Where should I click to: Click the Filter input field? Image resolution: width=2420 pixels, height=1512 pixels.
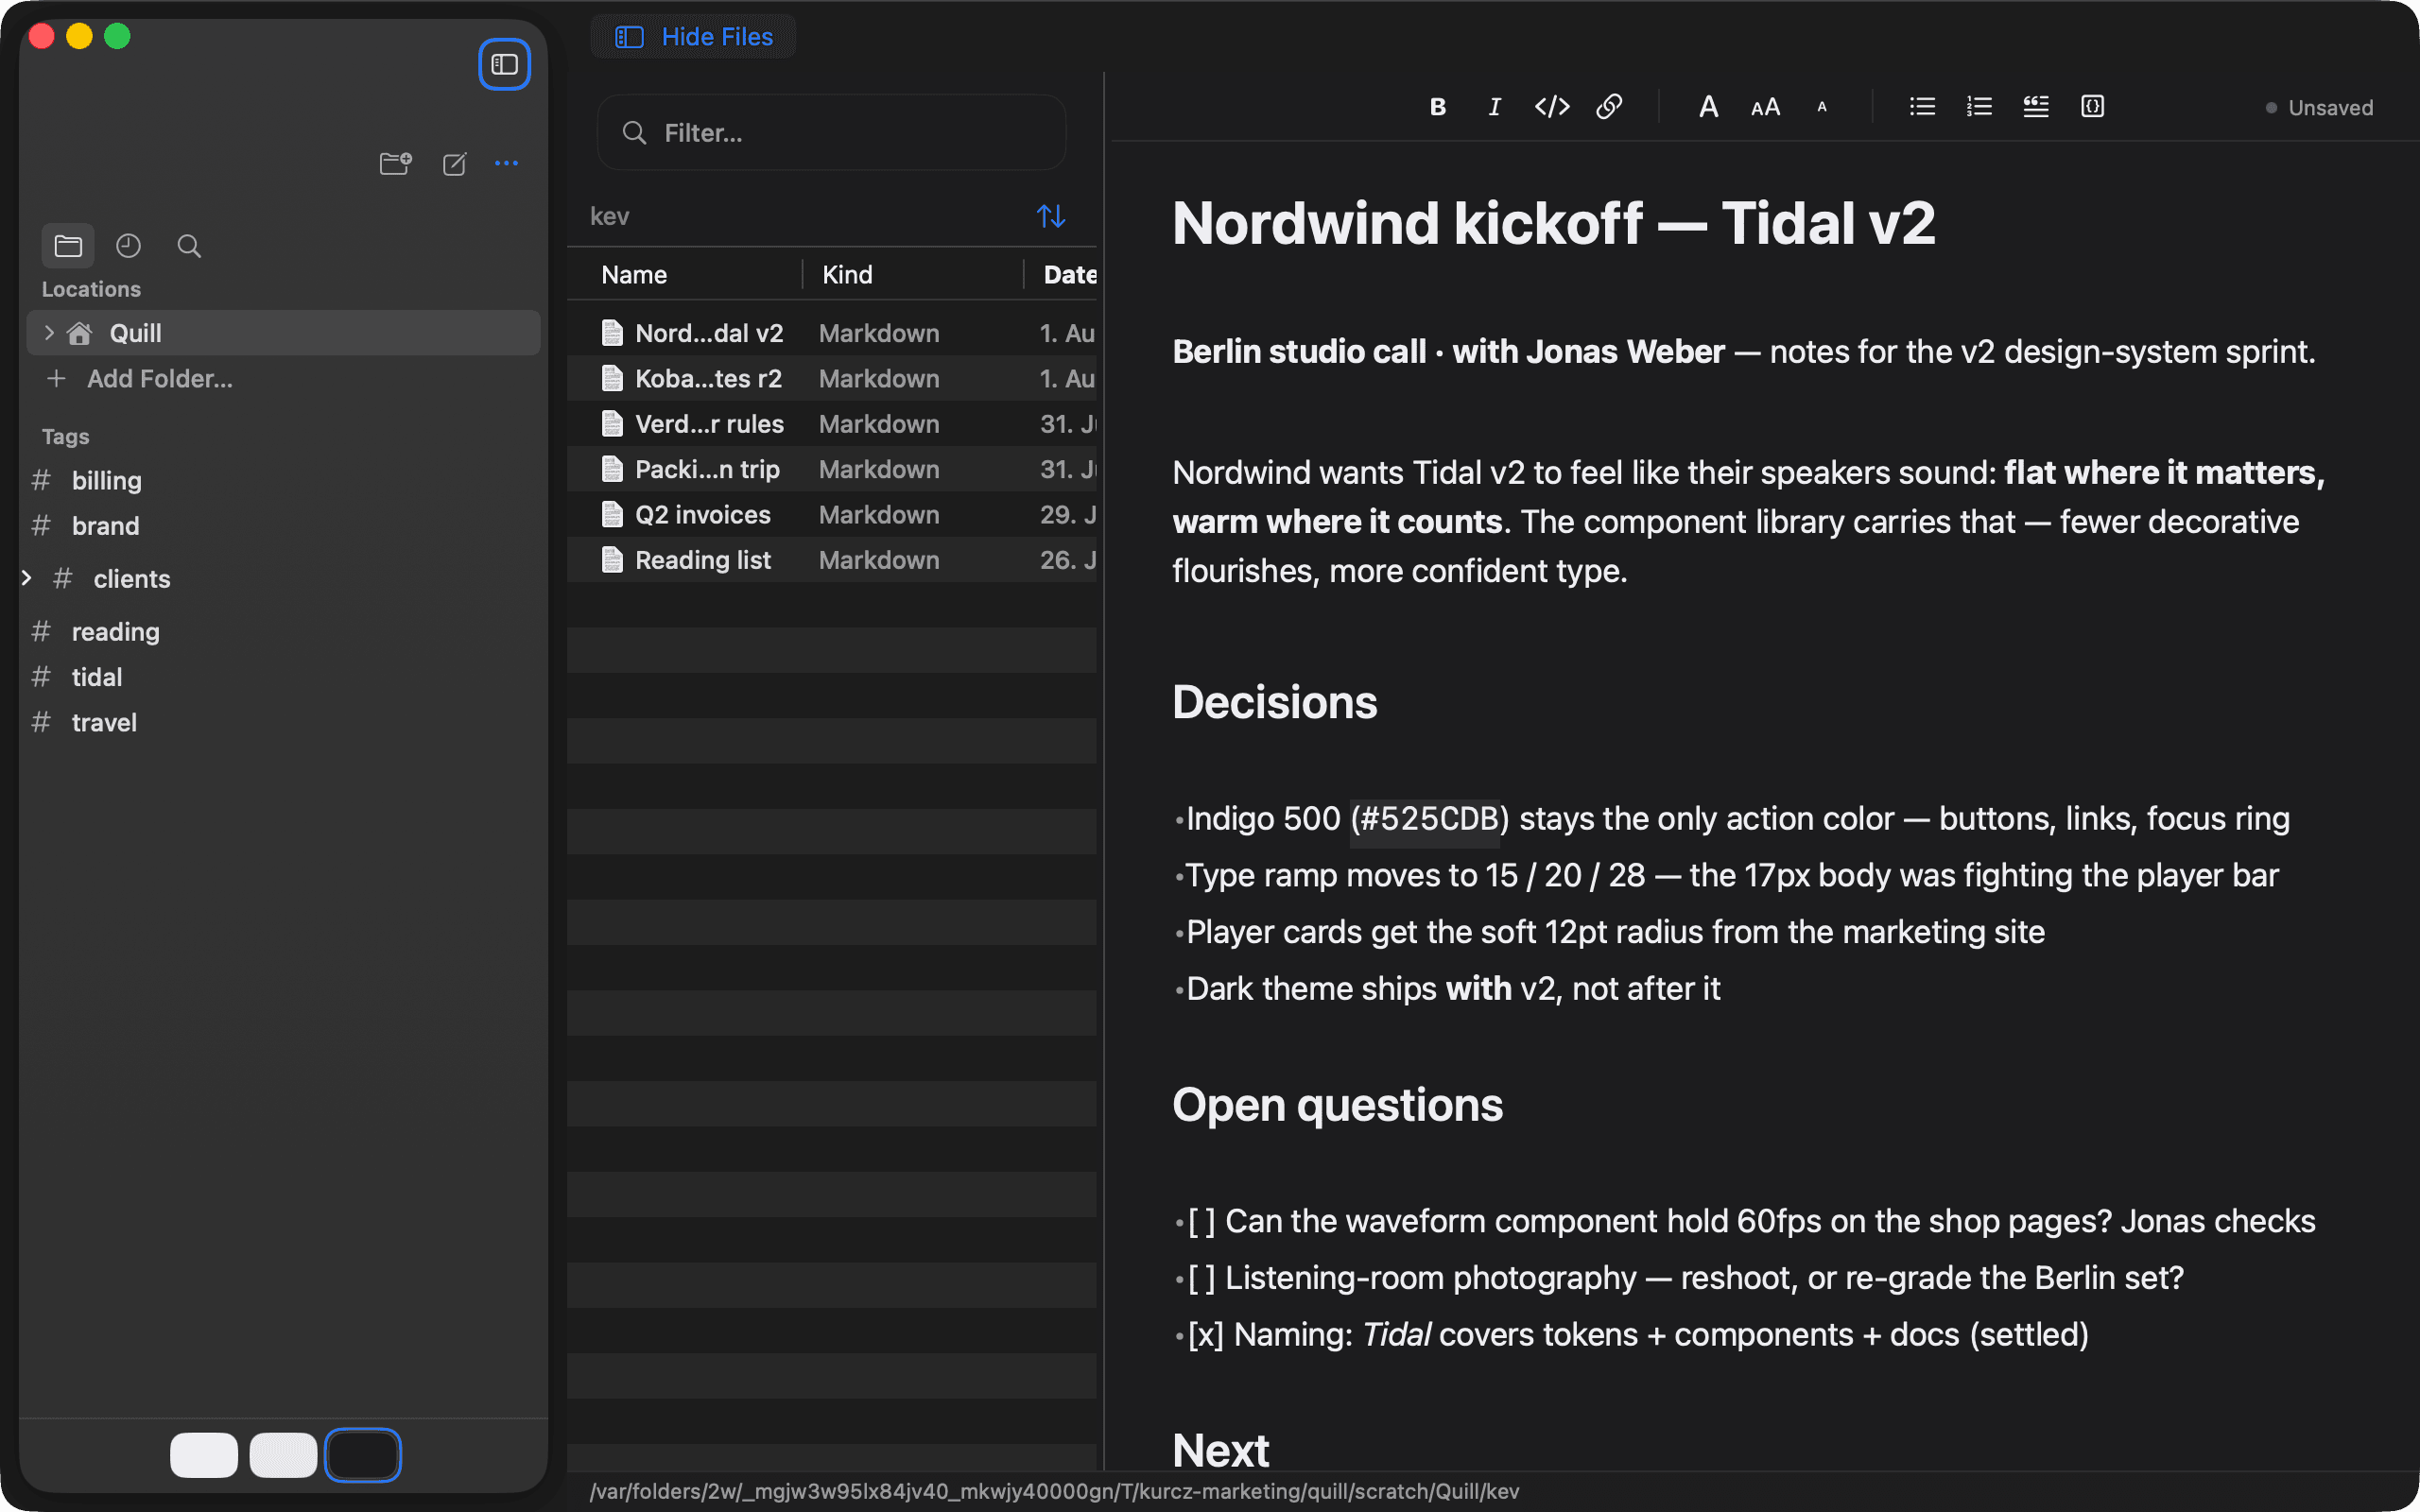point(831,132)
